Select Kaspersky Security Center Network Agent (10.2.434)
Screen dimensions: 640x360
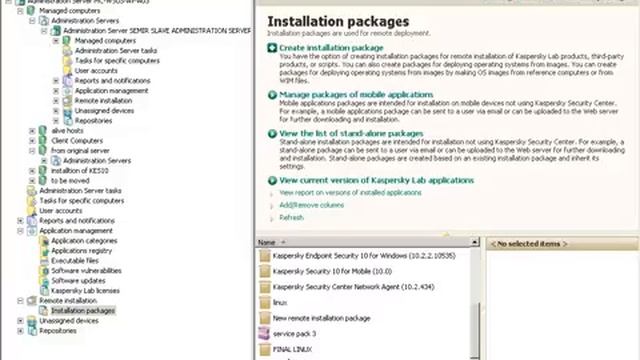point(353,287)
